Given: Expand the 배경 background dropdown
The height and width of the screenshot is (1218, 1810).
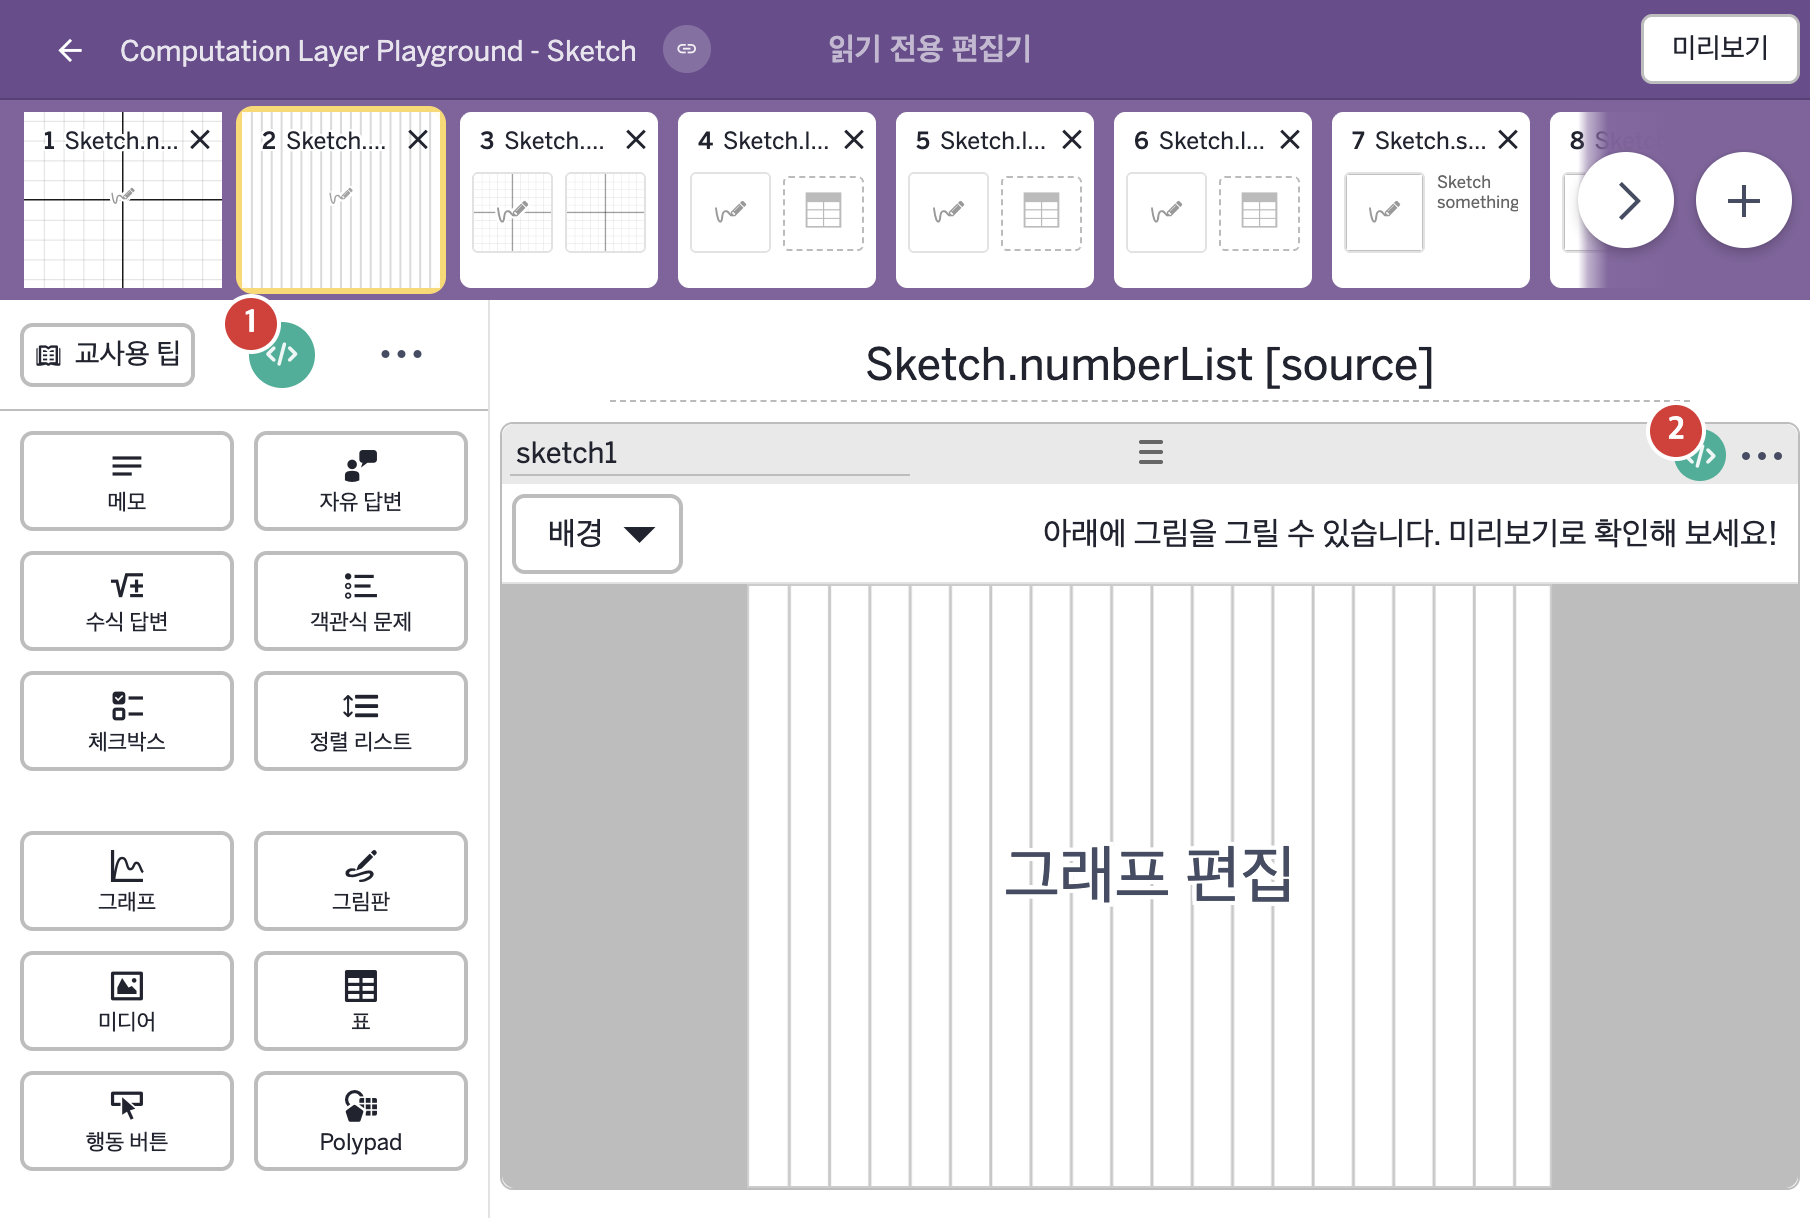Looking at the screenshot, I should point(598,534).
